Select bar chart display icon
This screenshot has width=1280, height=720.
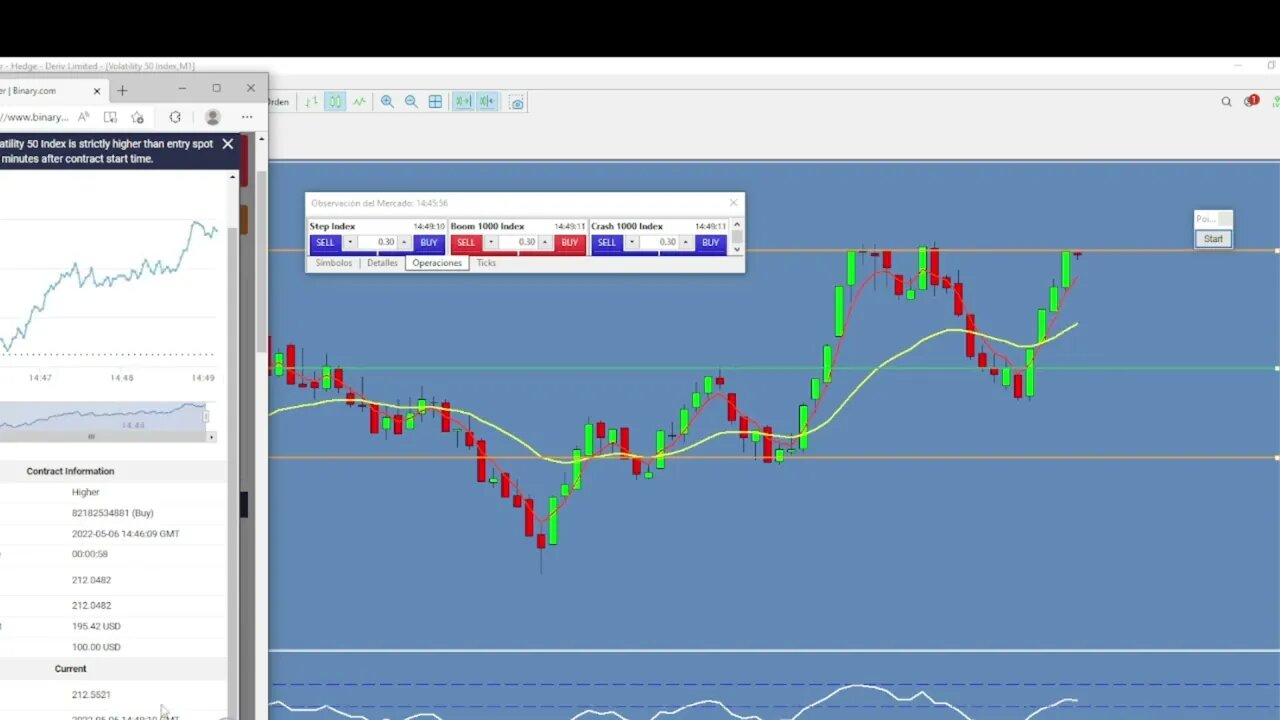coord(311,102)
